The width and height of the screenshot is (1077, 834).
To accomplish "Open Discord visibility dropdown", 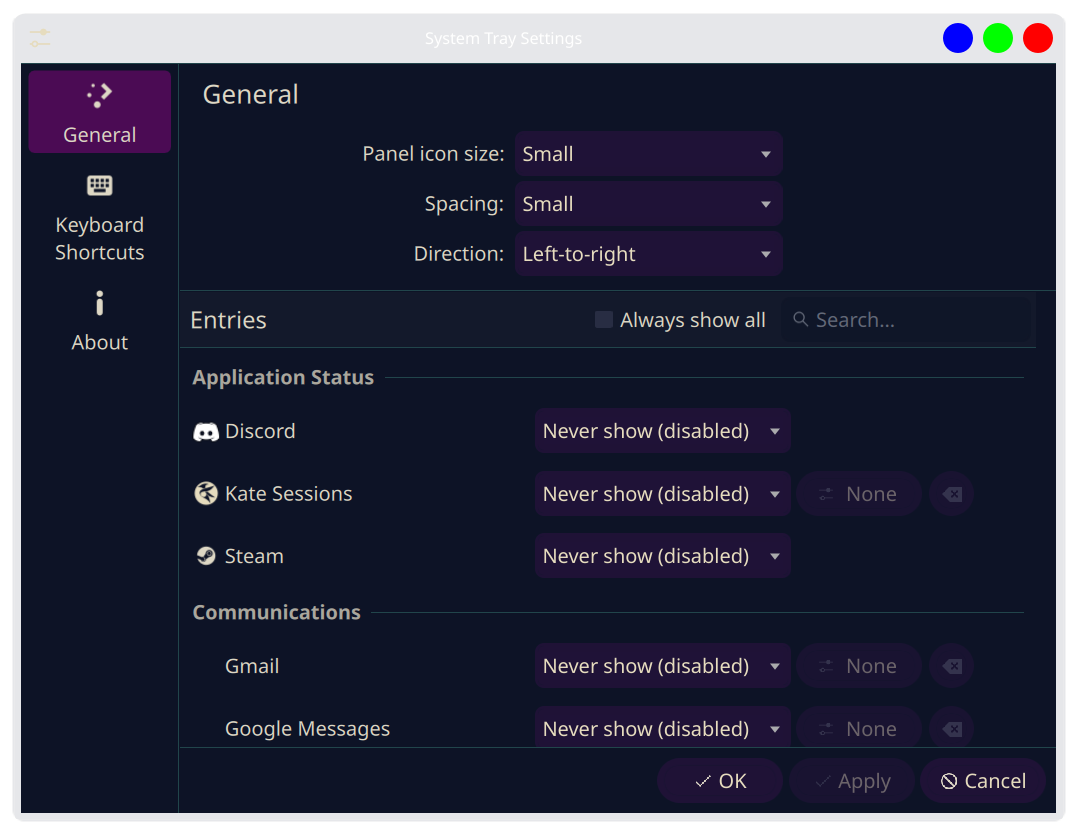I will tap(662, 431).
